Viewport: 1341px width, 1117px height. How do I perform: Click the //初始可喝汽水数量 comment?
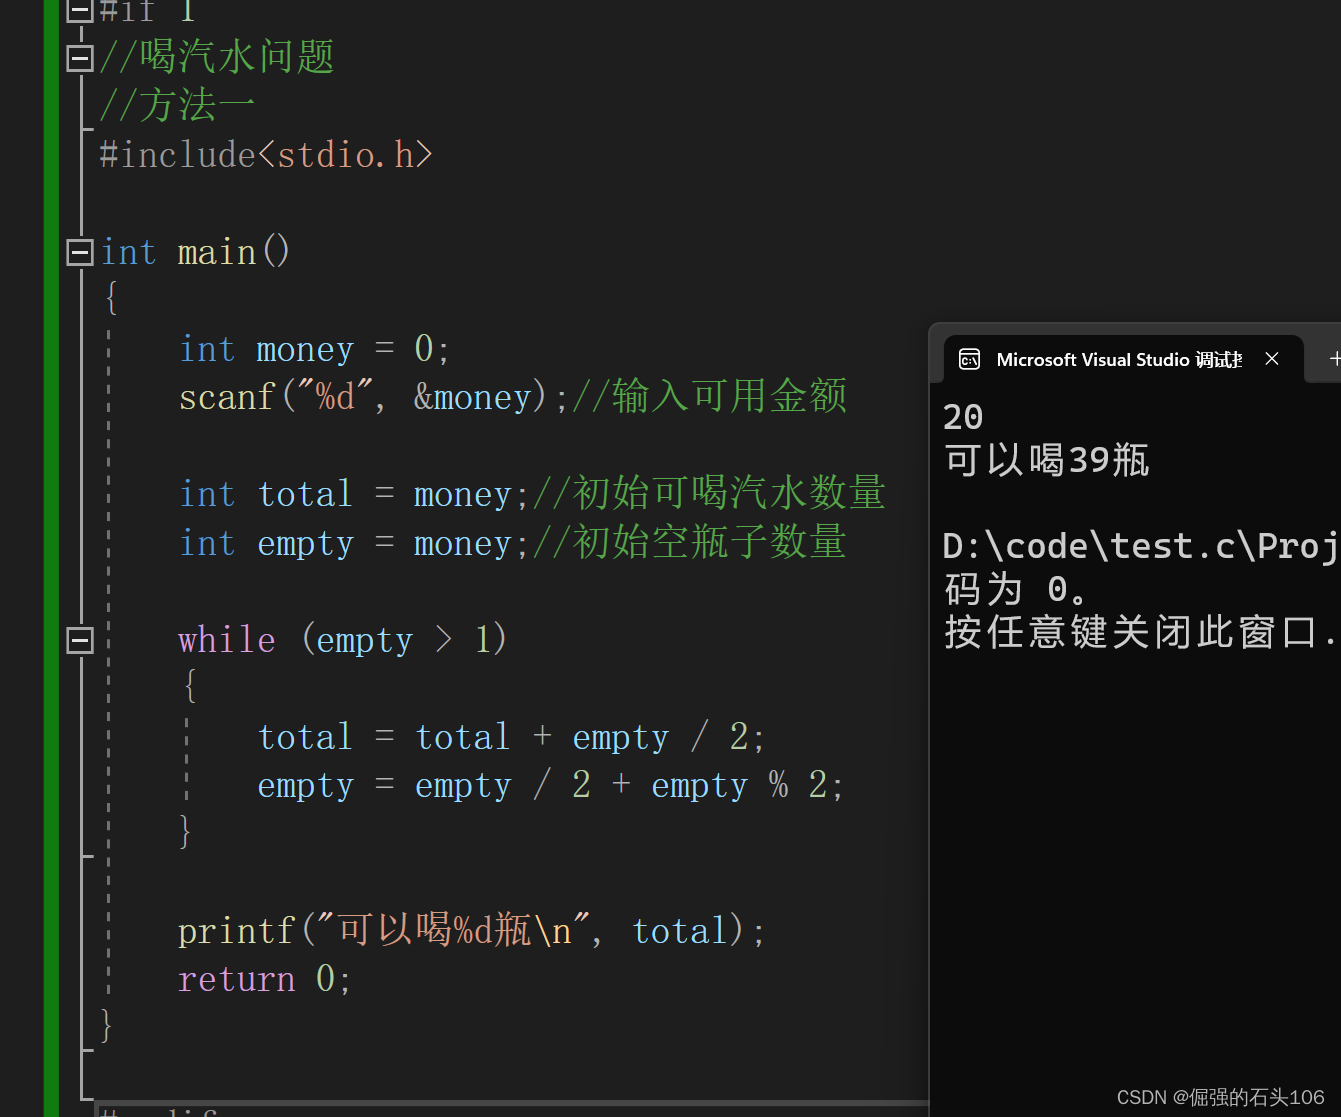tap(709, 493)
